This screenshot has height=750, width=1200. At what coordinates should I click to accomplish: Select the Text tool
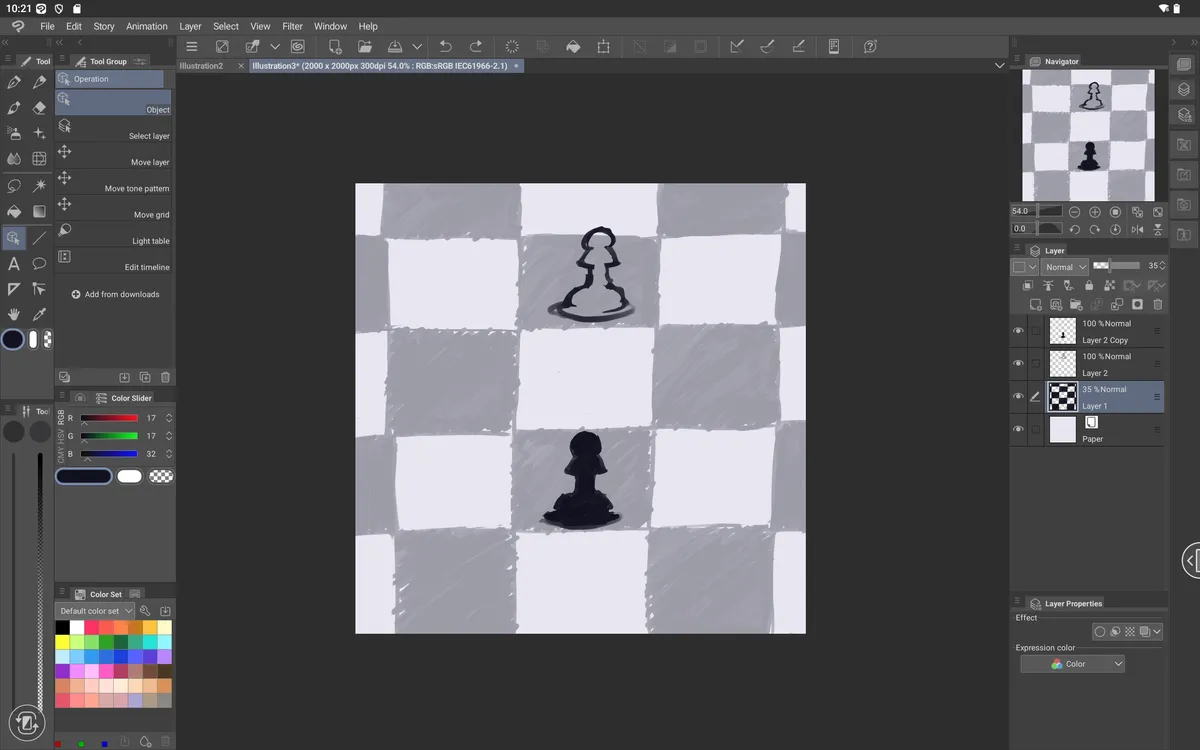coord(14,264)
